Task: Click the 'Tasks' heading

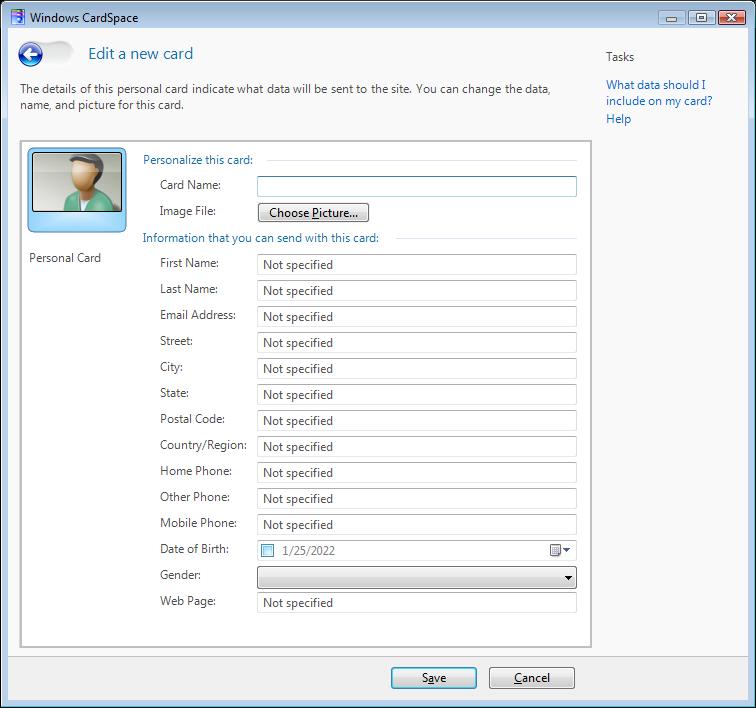Action: coord(620,57)
